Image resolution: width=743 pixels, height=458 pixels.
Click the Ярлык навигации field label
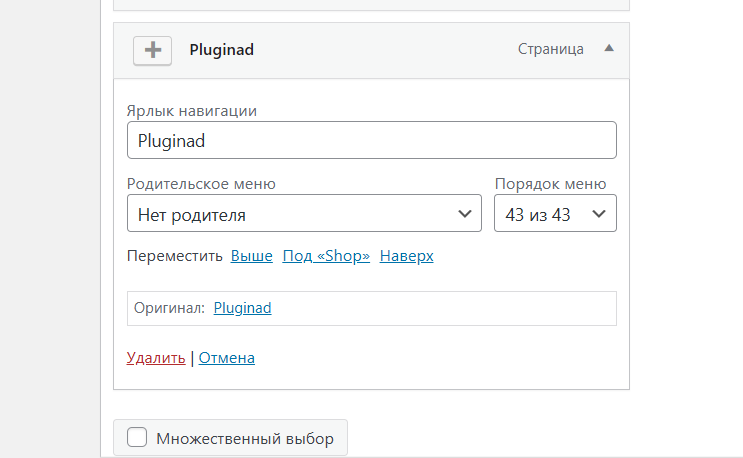point(192,111)
